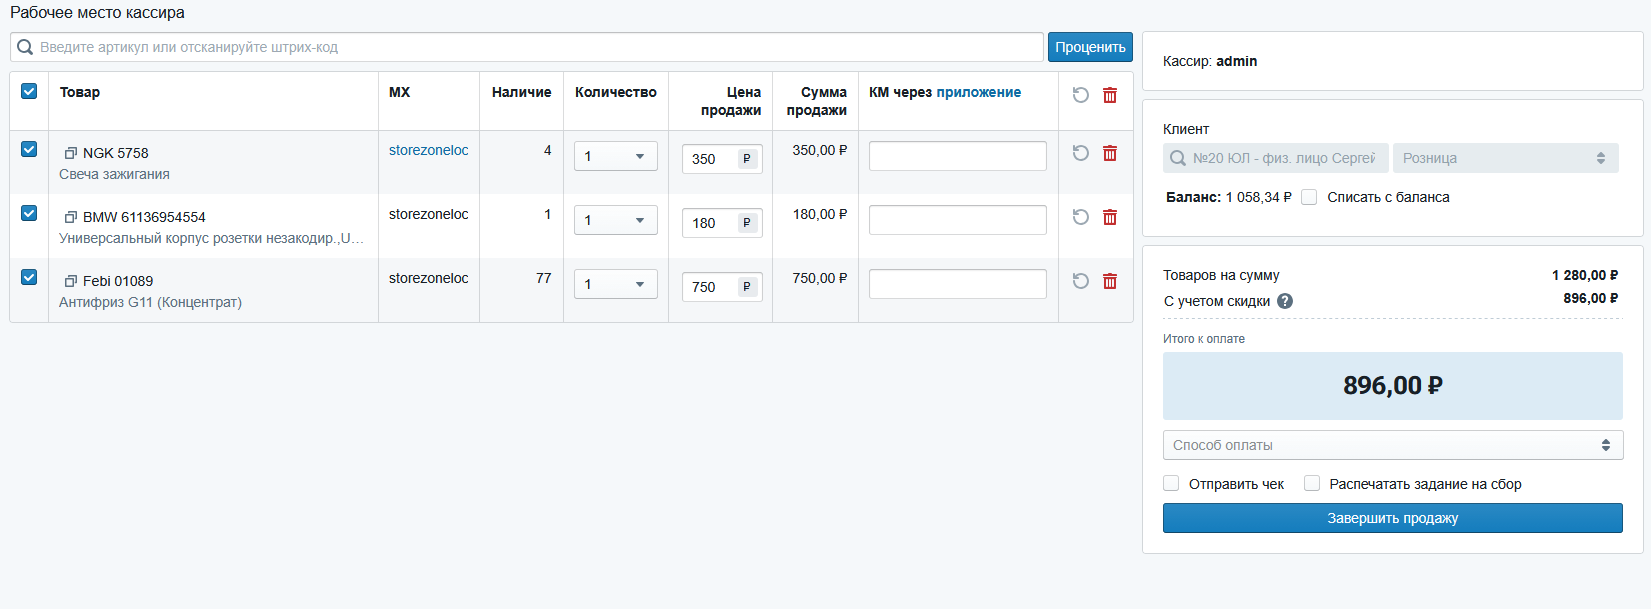
Task: Open NGK 5758 product details icon
Action: point(71,153)
